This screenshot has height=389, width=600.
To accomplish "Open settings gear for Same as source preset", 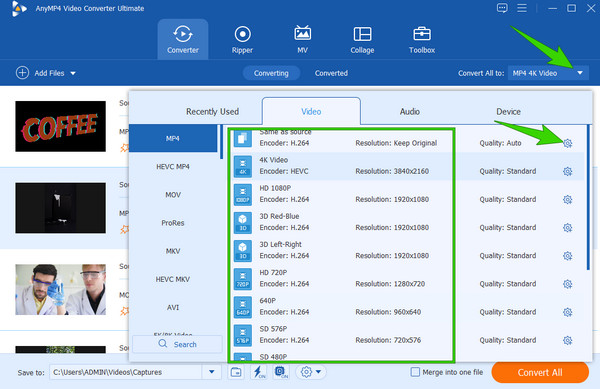I will coord(567,143).
